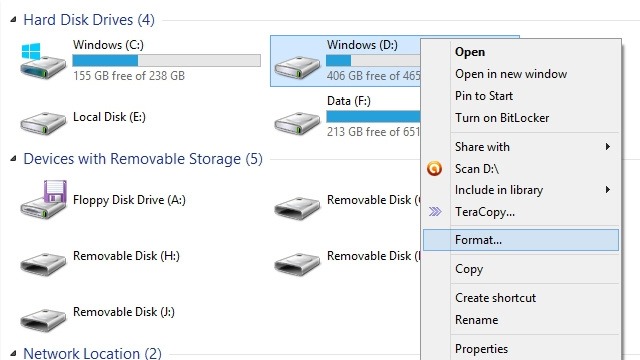Click the Windows (C:) capacity usage bar
The width and height of the screenshot is (640, 360).
pyautogui.click(x=167, y=60)
